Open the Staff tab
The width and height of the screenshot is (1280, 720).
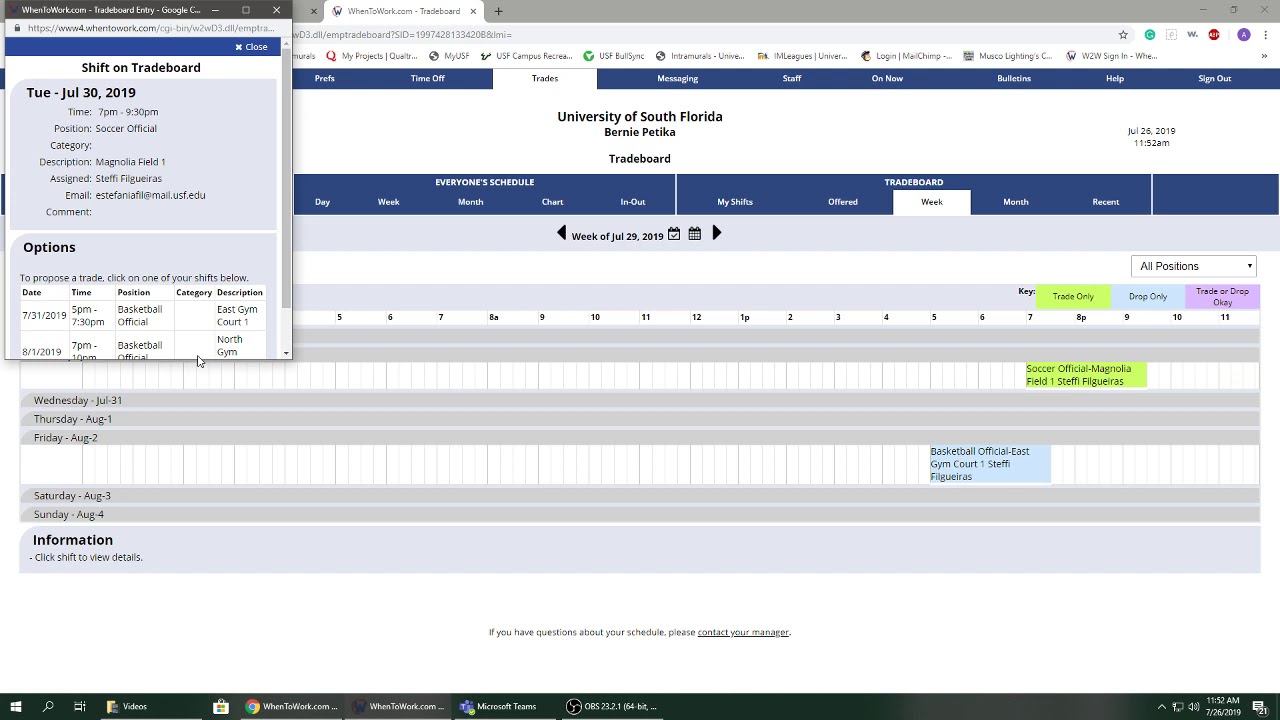[792, 78]
